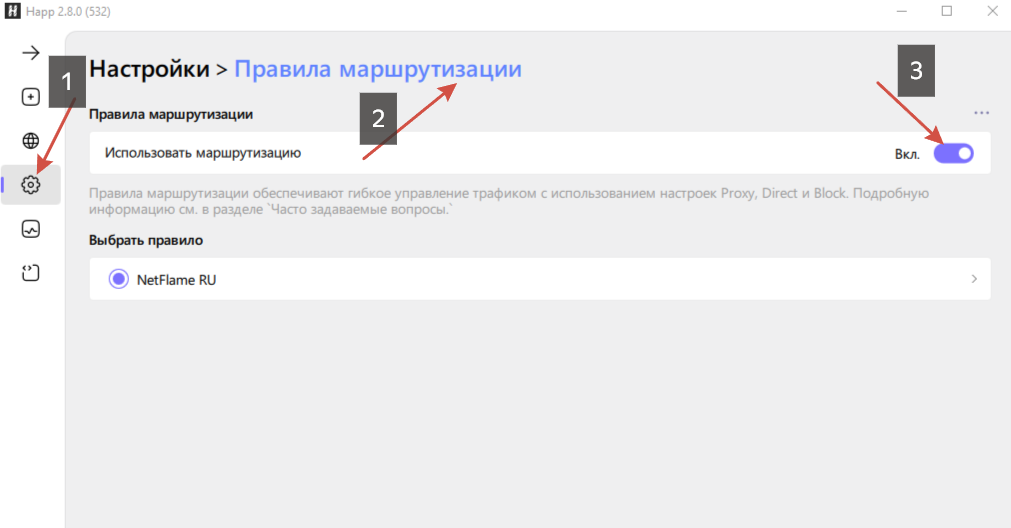This screenshot has height=528, width=1011.
Task: Click the Happ 2.8.0 (532) window title
Action: click(68, 12)
